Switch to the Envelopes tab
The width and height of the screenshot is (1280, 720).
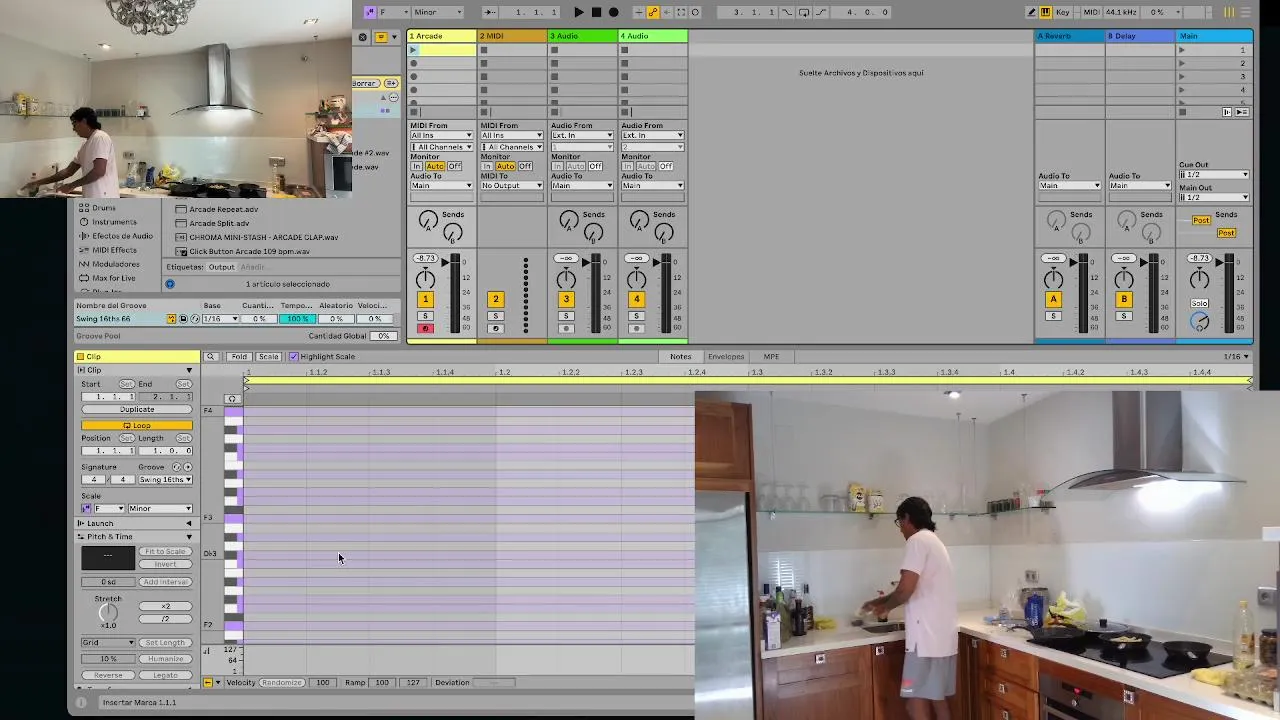coord(726,357)
